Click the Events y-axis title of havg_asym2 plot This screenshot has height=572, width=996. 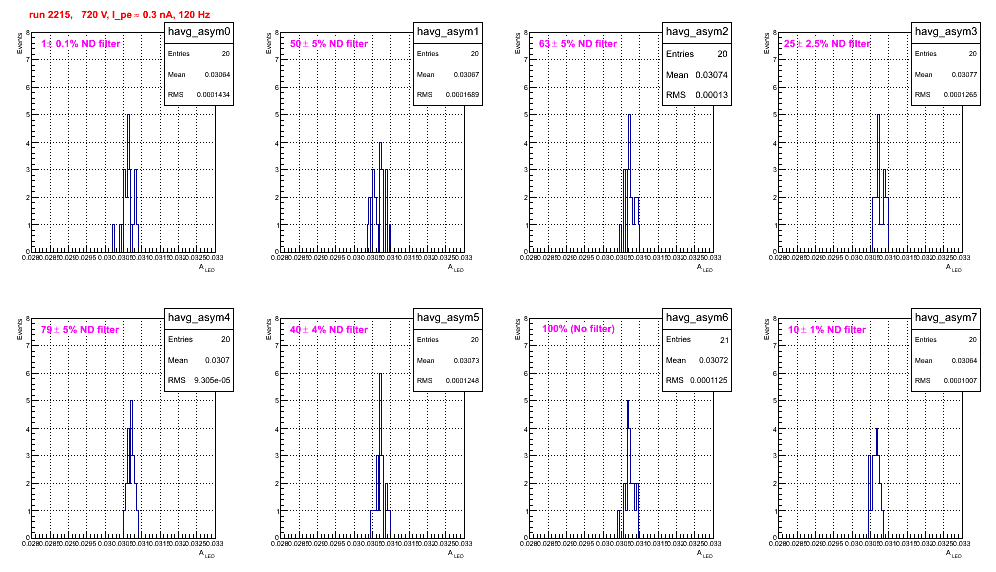518,43
